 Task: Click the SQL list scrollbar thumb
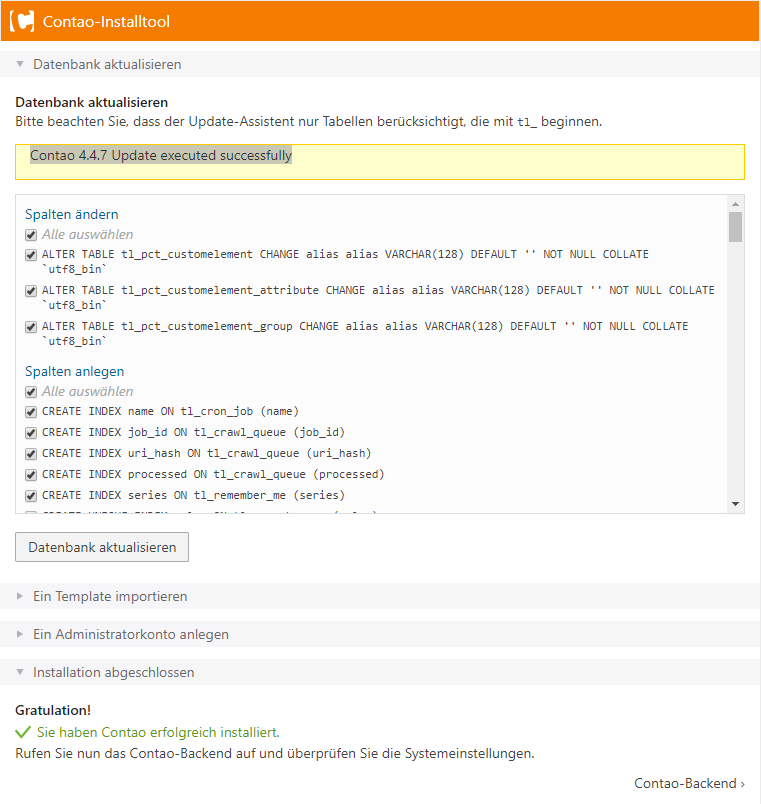click(735, 227)
